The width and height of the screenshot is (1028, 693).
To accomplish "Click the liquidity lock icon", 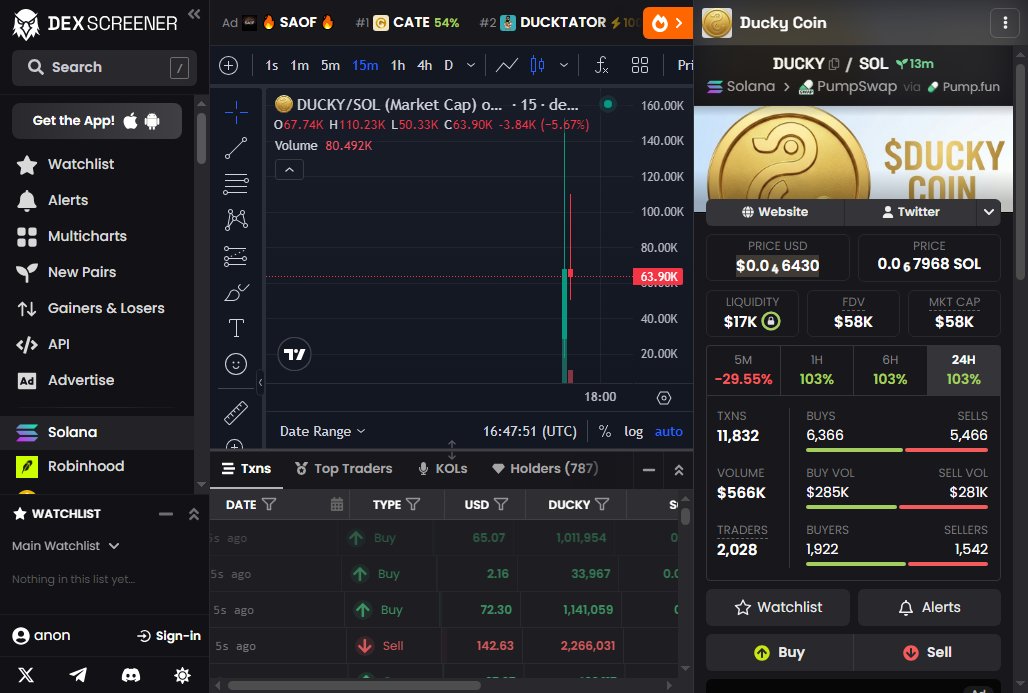I will (x=771, y=321).
